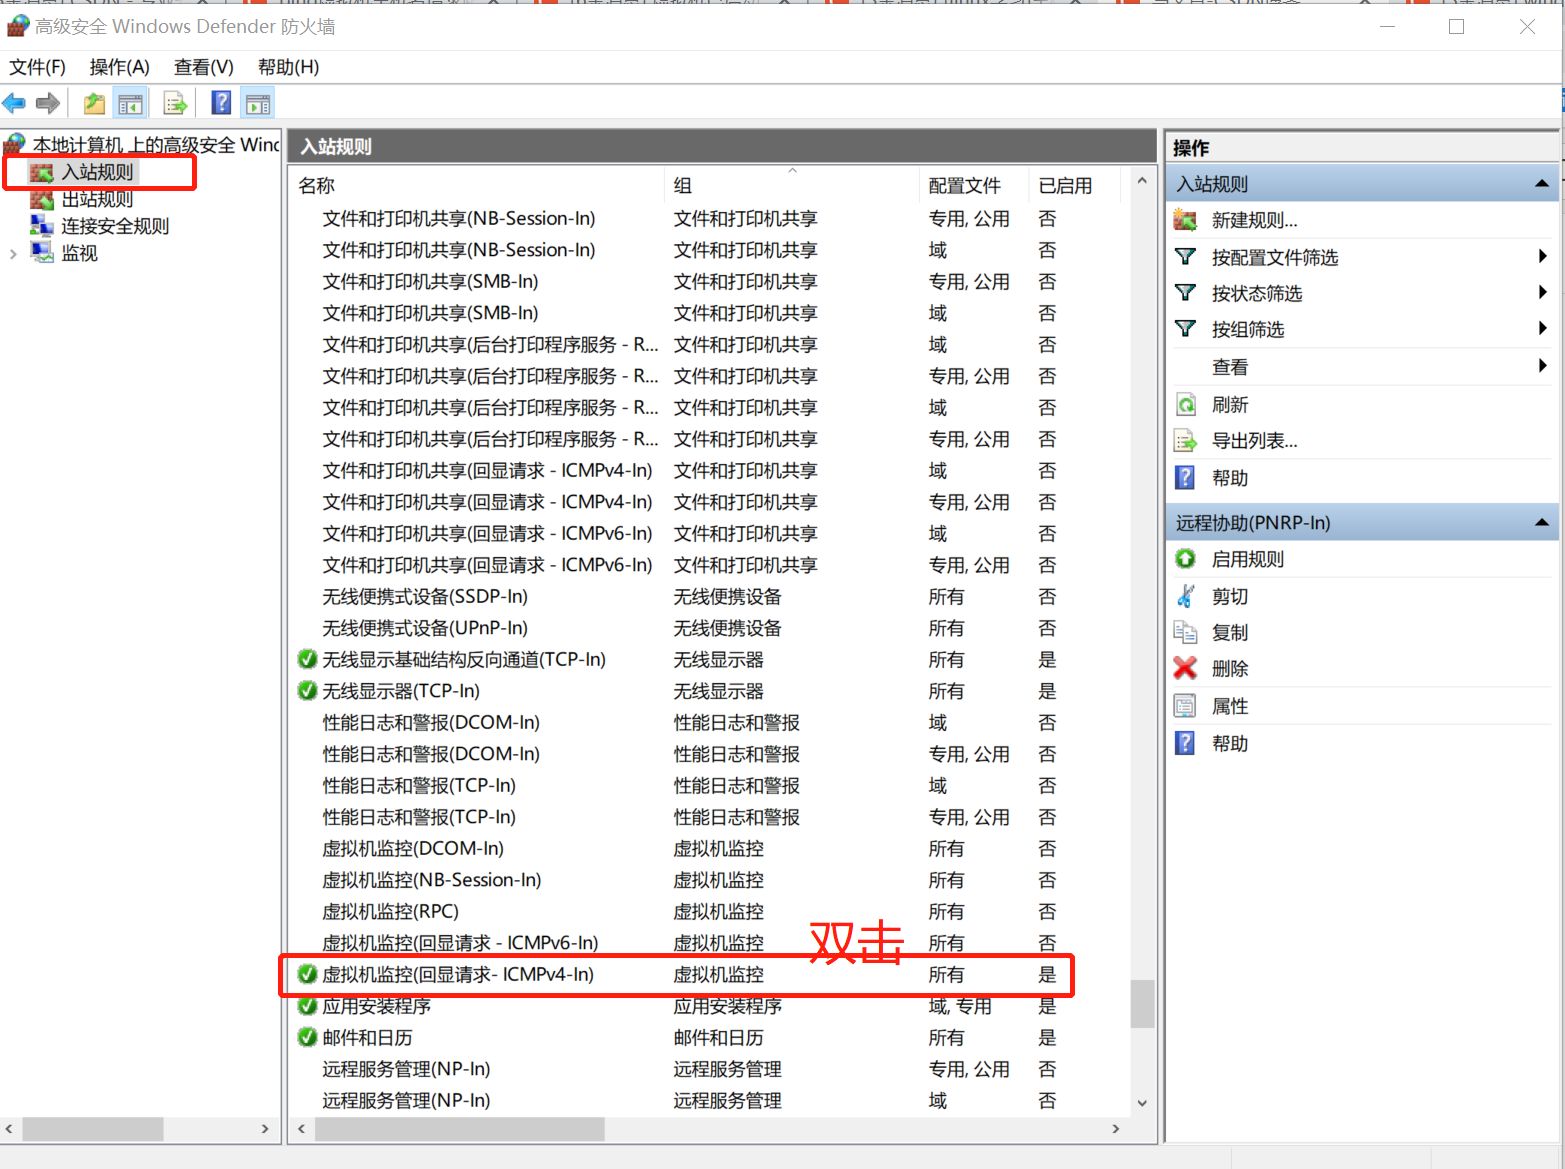Image resolution: width=1565 pixels, height=1169 pixels.
Task: Open the 操作(A) menu
Action: [x=119, y=67]
